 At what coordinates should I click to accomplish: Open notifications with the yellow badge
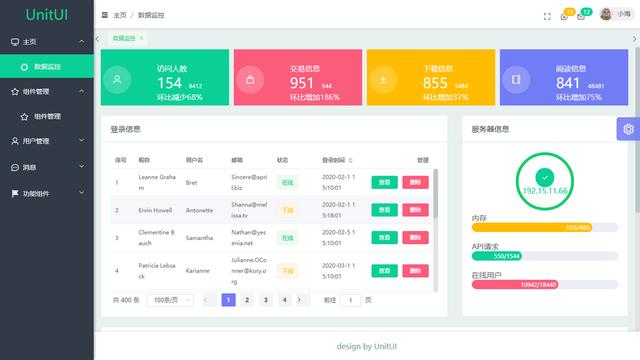(564, 16)
